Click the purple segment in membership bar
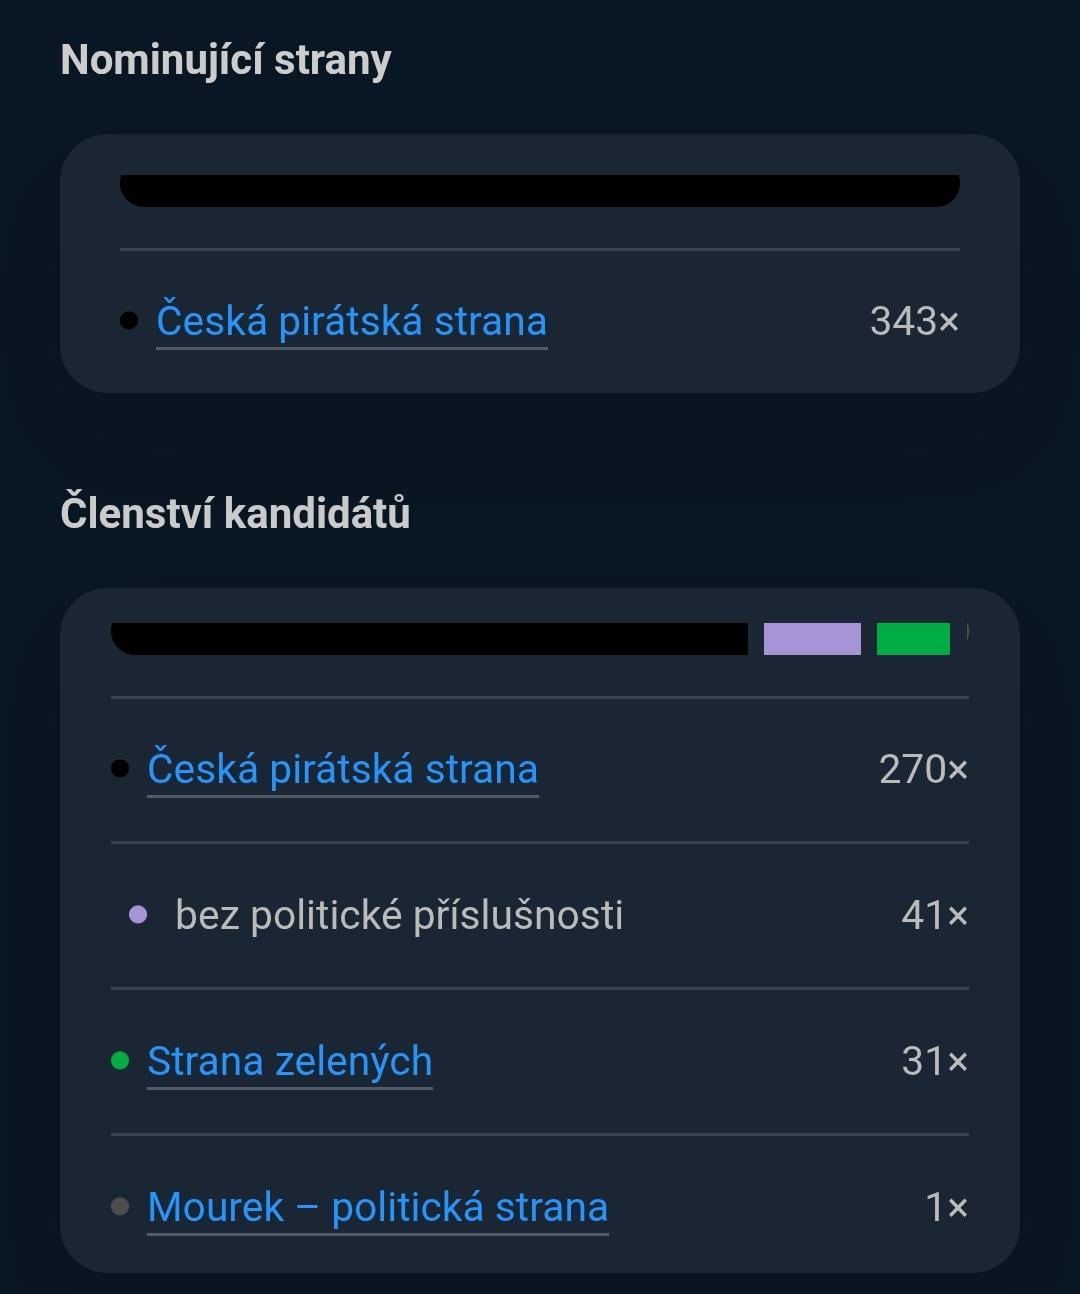The image size is (1080, 1294). pos(812,639)
